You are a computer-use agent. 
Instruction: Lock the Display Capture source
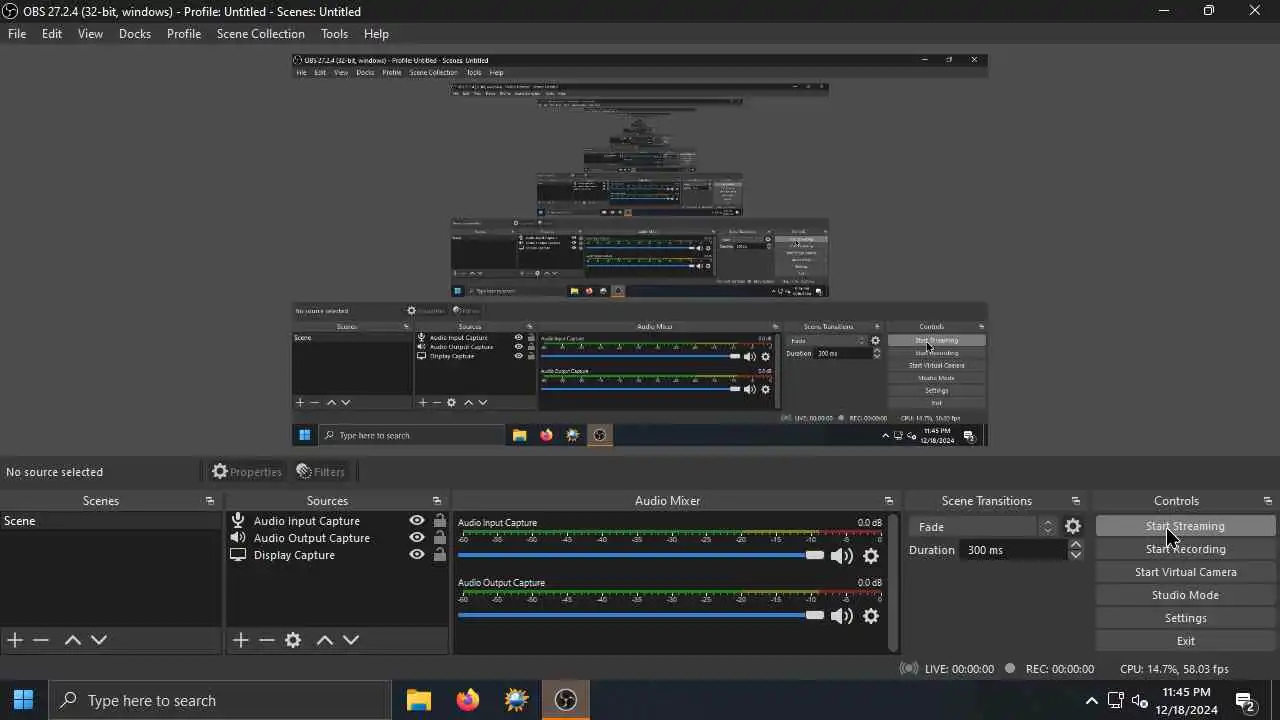coord(439,555)
